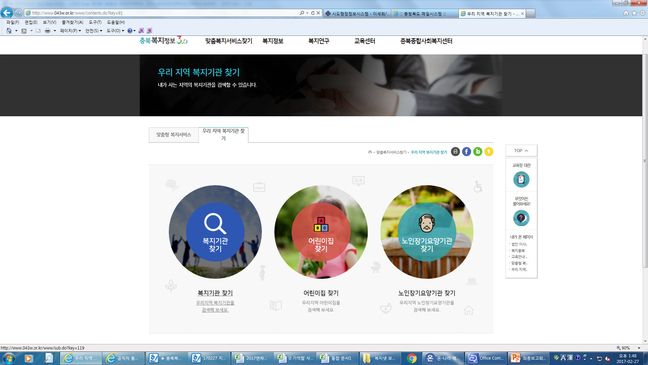Expand the dropdown arrow next to printer icon
The height and width of the screenshot is (365, 648).
[55, 31]
